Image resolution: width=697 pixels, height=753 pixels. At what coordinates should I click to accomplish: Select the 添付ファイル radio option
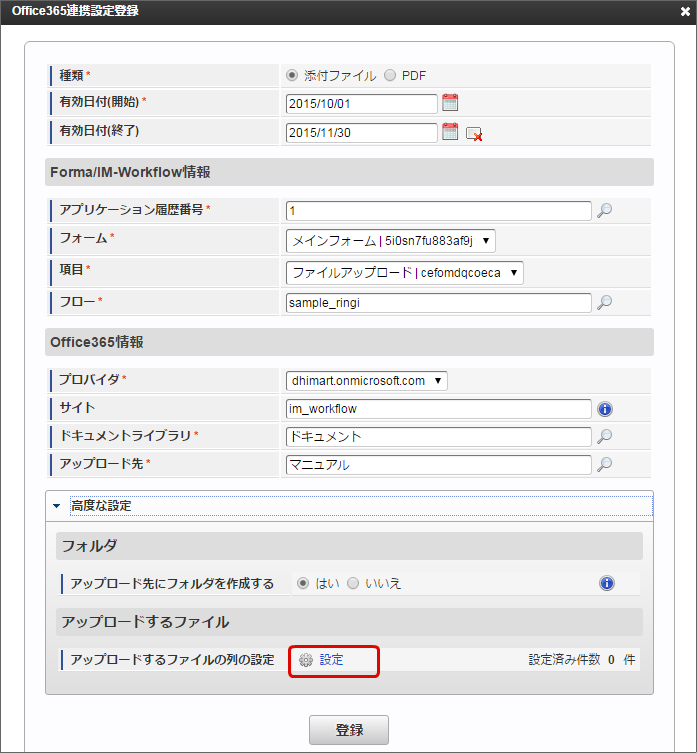coord(292,75)
